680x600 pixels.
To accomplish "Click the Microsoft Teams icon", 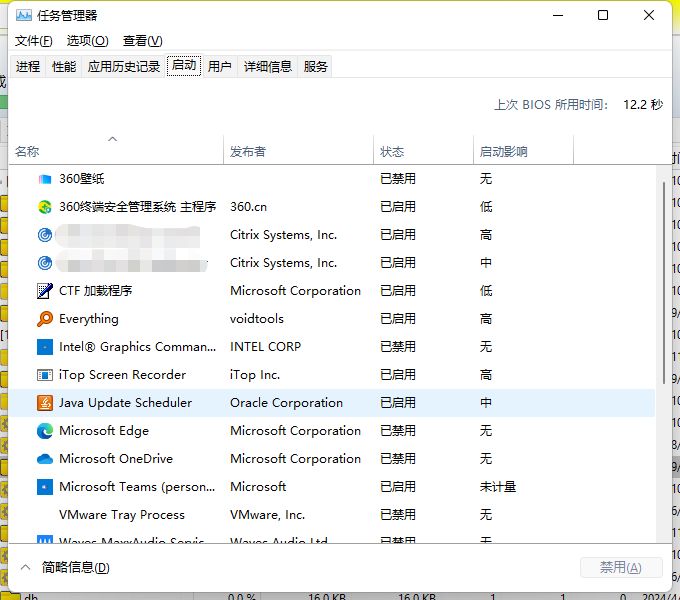I will point(45,487).
